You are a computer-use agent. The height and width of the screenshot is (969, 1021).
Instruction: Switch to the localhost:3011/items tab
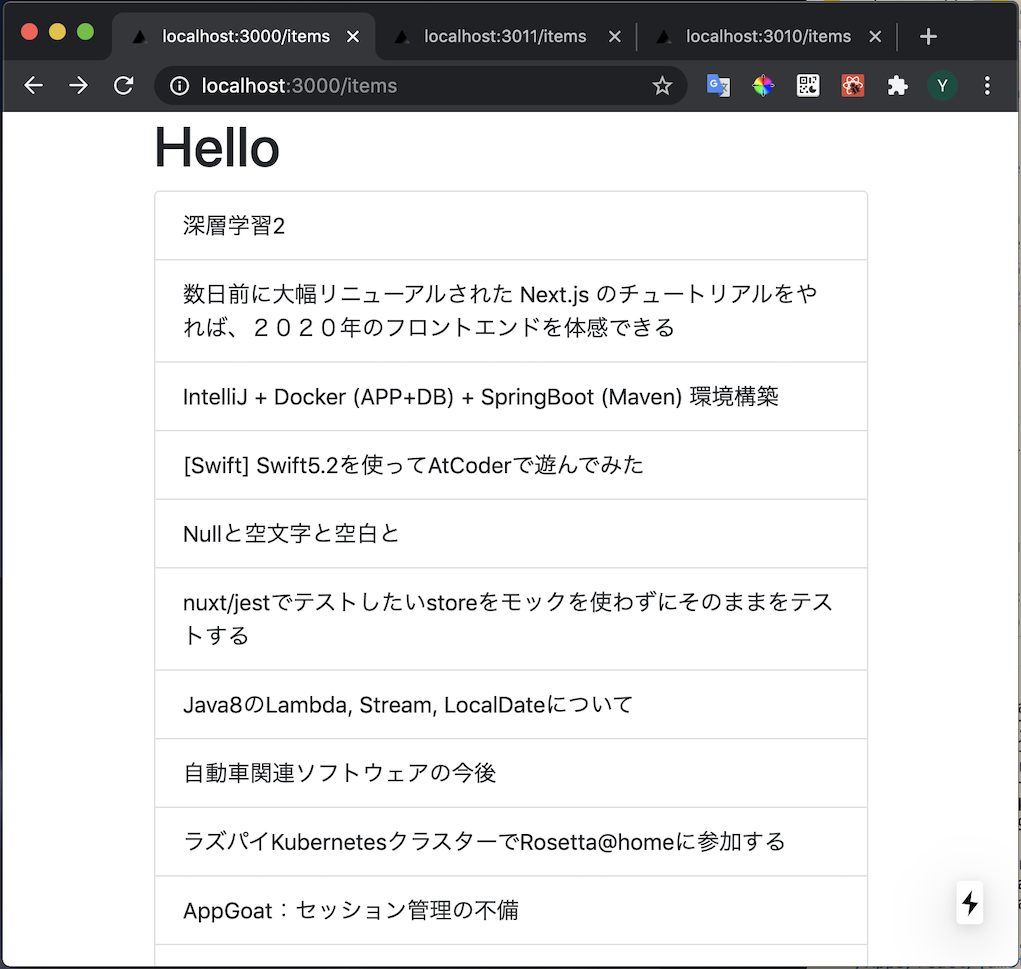click(x=505, y=36)
